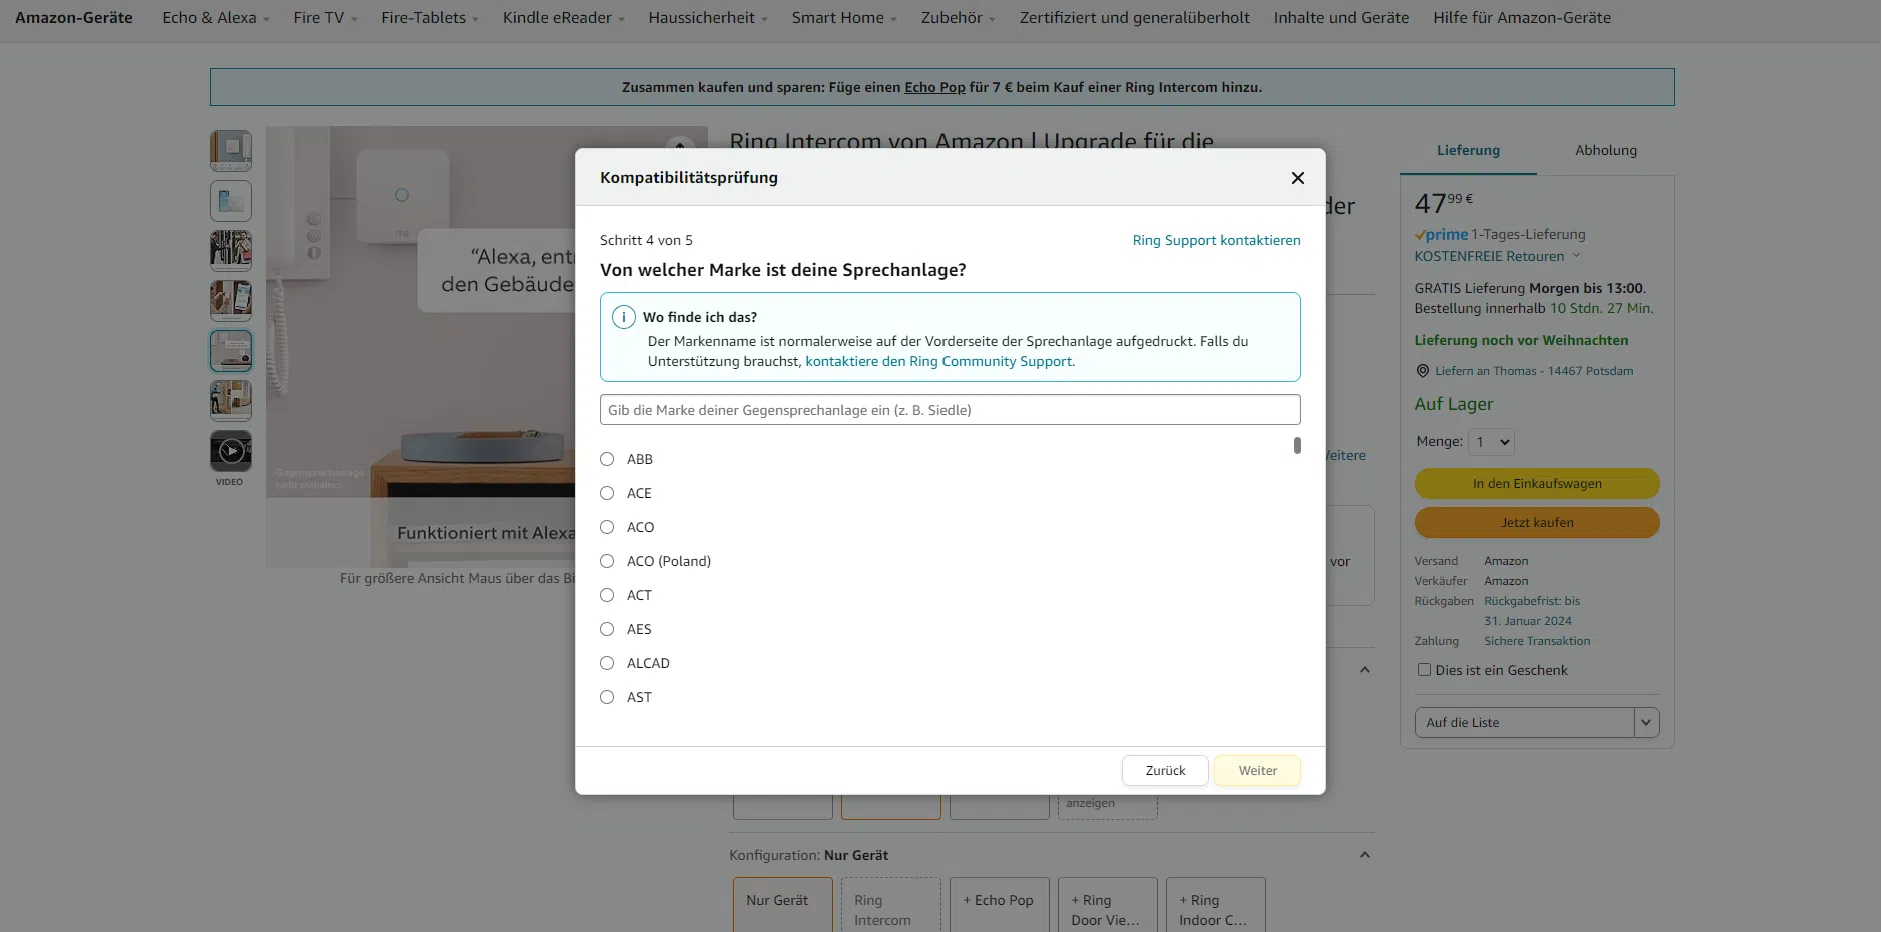Click the Weiter button
Viewport: 1882px width, 932px height.
[x=1257, y=771]
